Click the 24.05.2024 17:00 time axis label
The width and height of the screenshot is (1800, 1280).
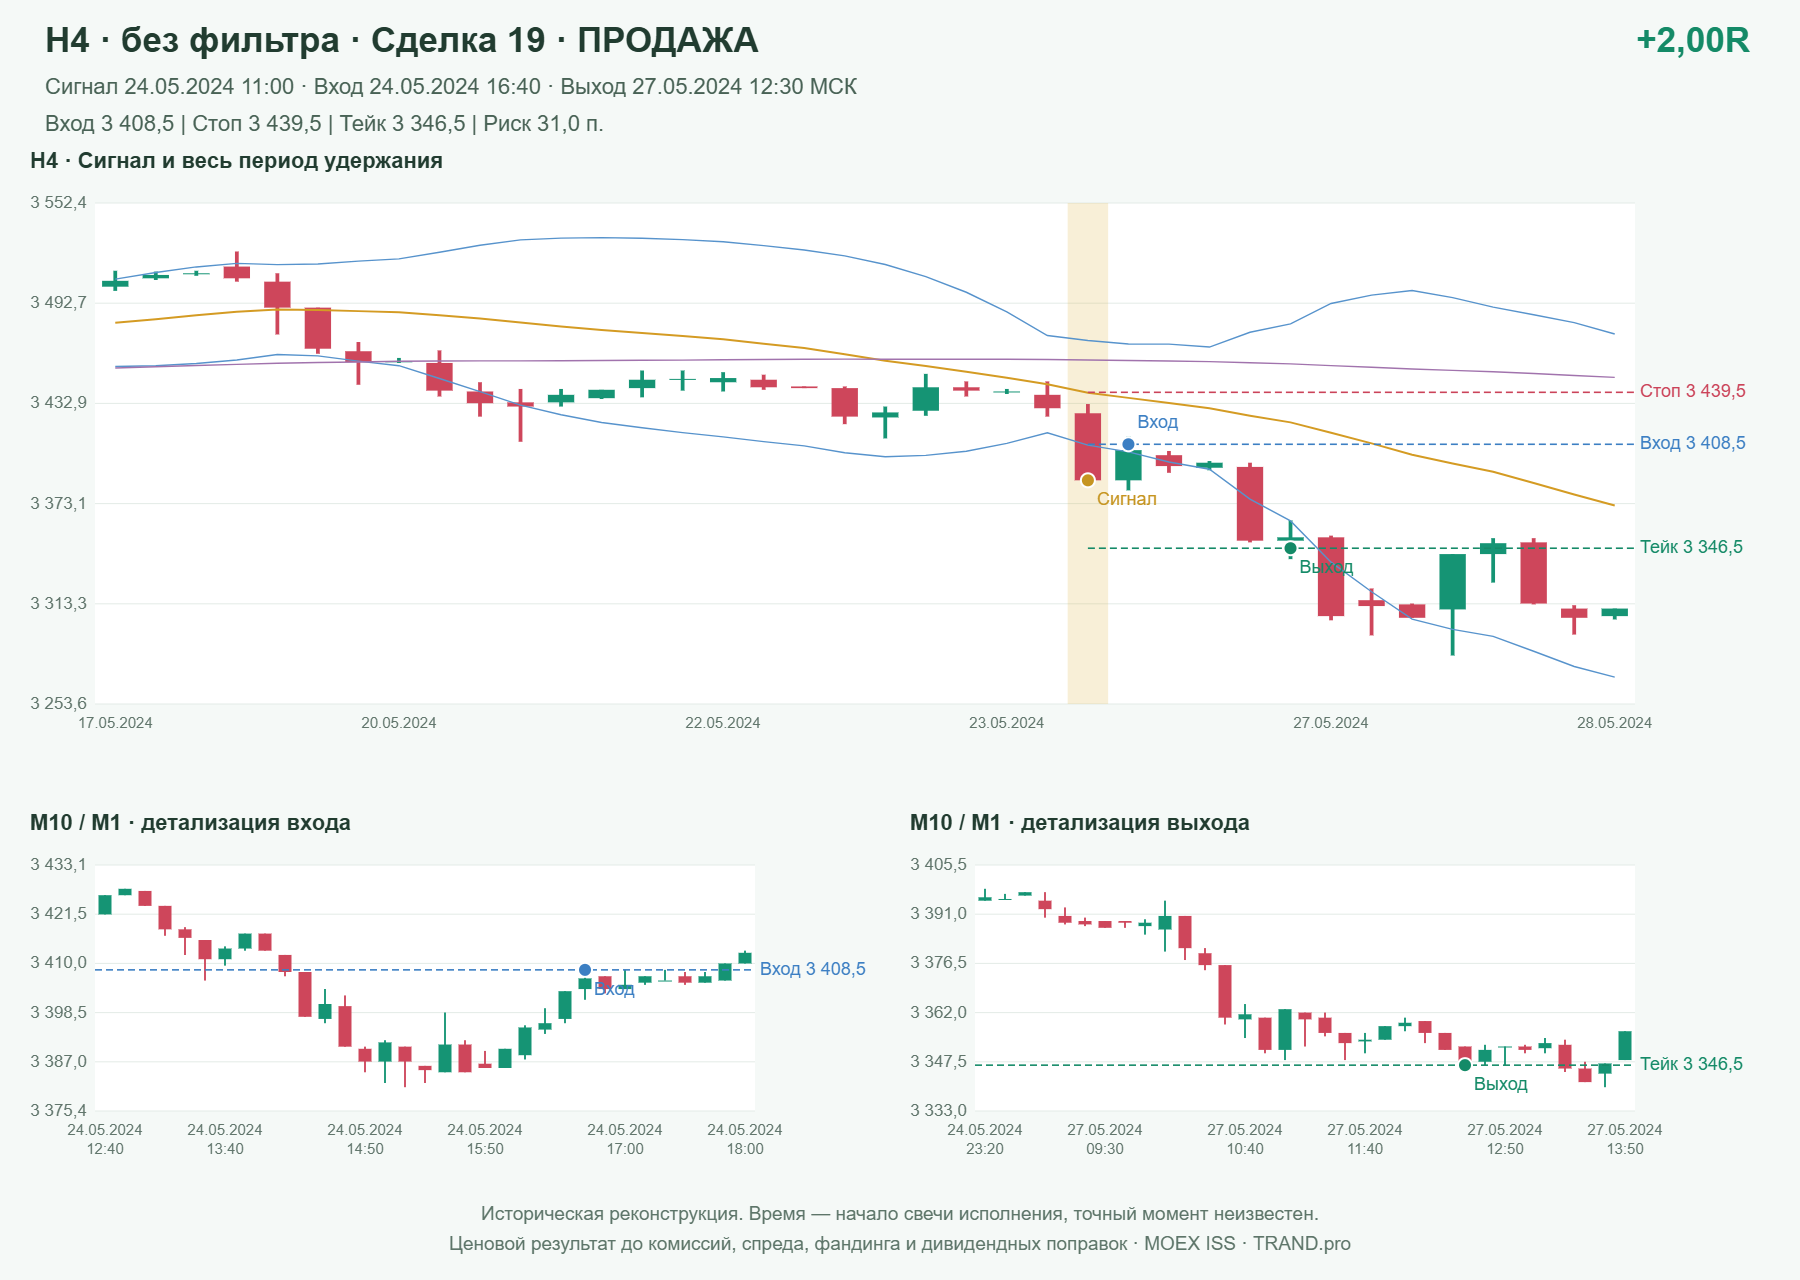[625, 1139]
